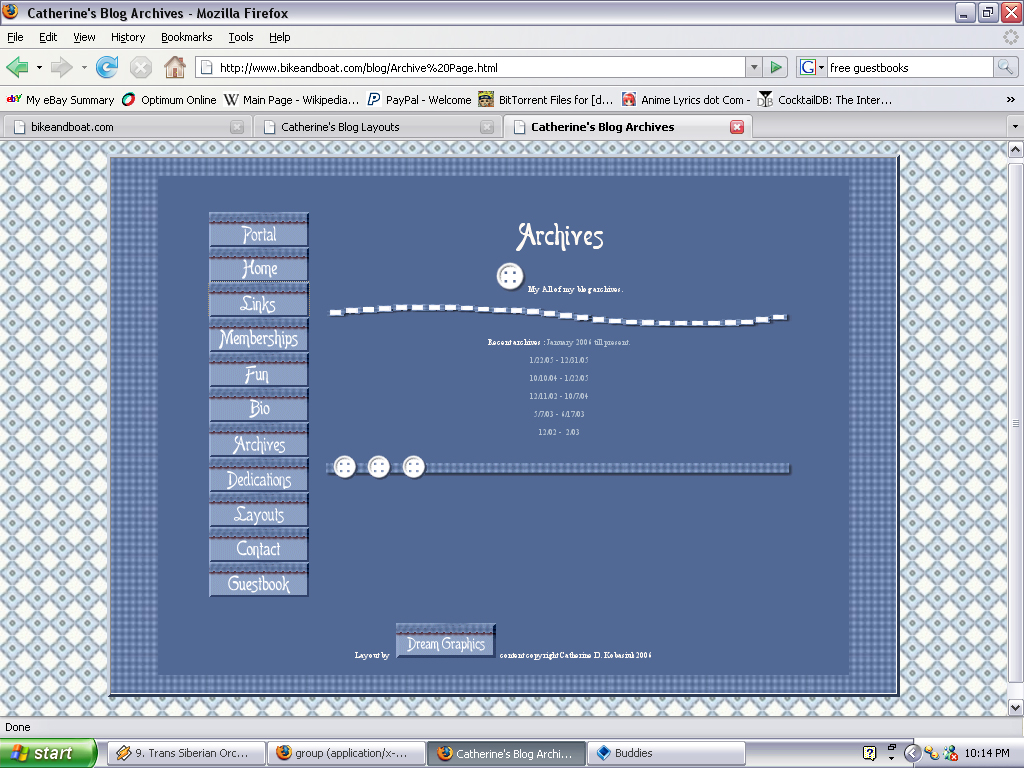Click the 10/10/04 - 1/22/05 archive link
Image resolution: width=1024 pixels, height=768 pixels.
[x=559, y=378]
